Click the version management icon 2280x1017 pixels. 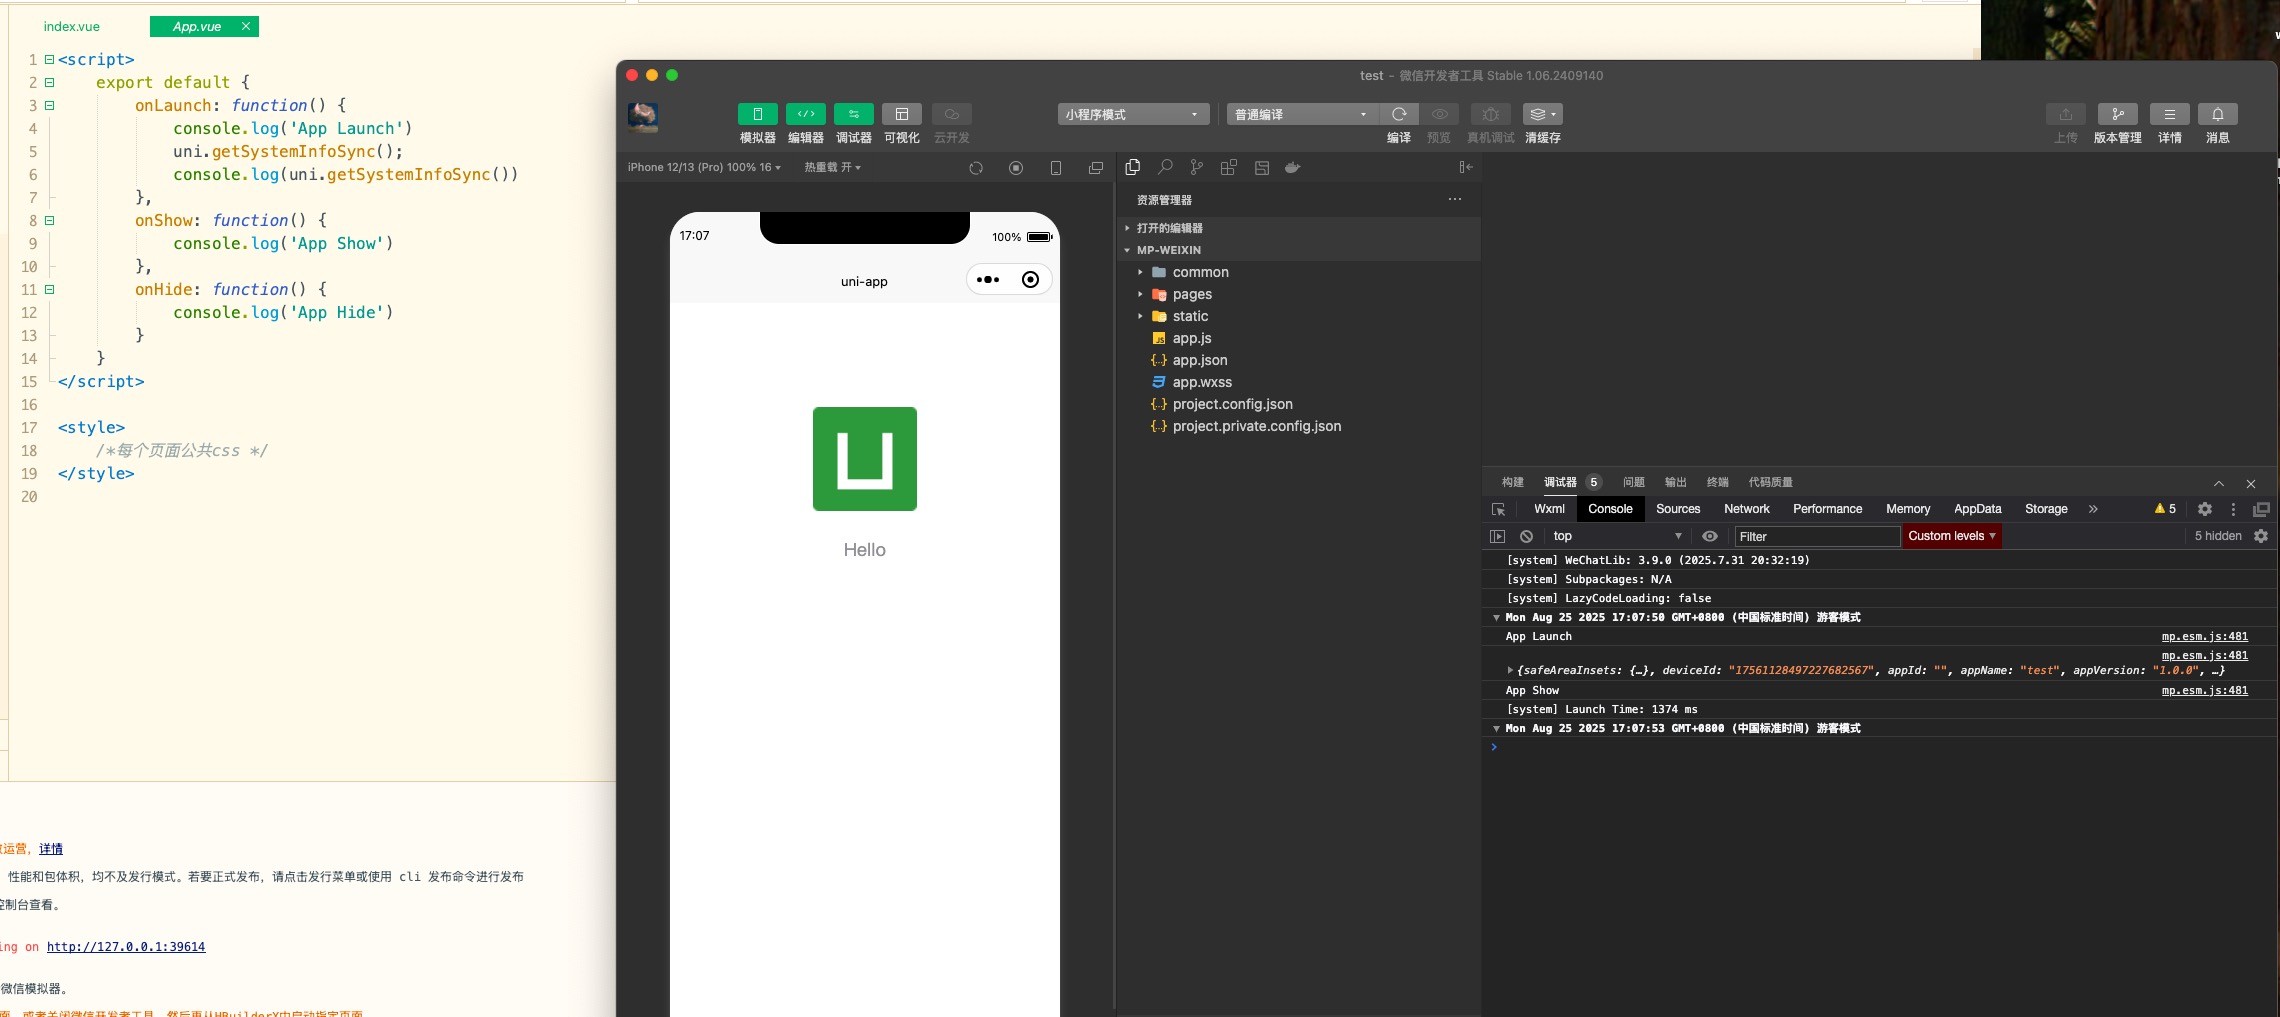click(2117, 114)
